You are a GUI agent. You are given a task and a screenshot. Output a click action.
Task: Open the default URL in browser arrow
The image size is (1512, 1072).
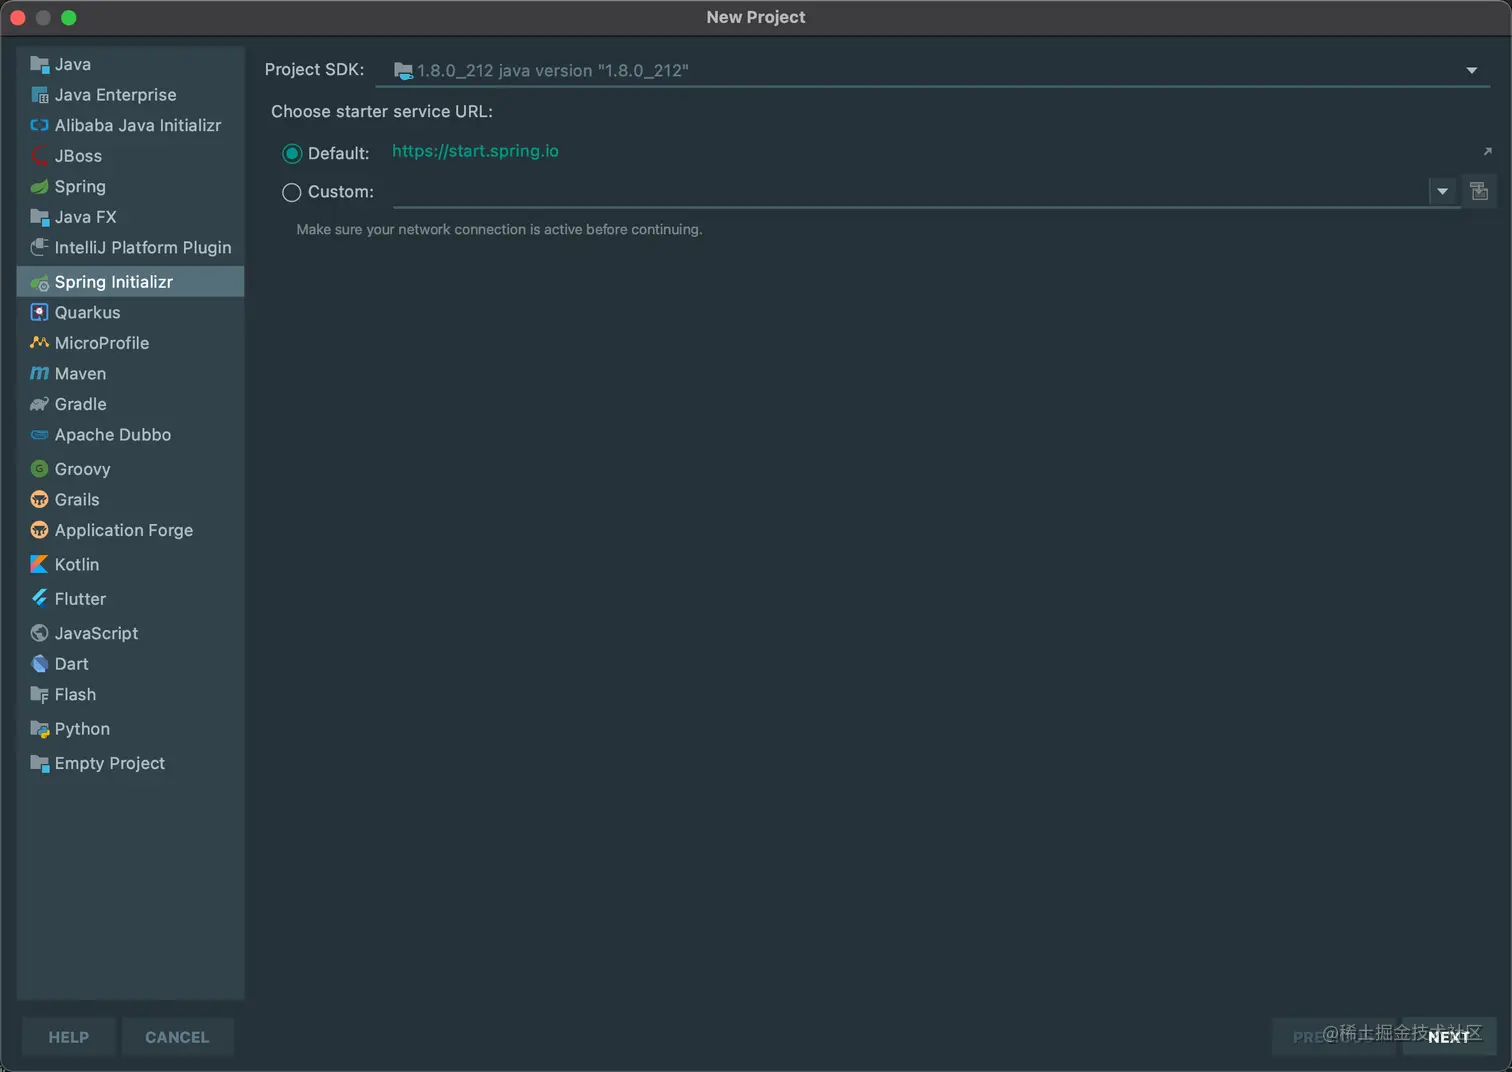(x=1487, y=151)
